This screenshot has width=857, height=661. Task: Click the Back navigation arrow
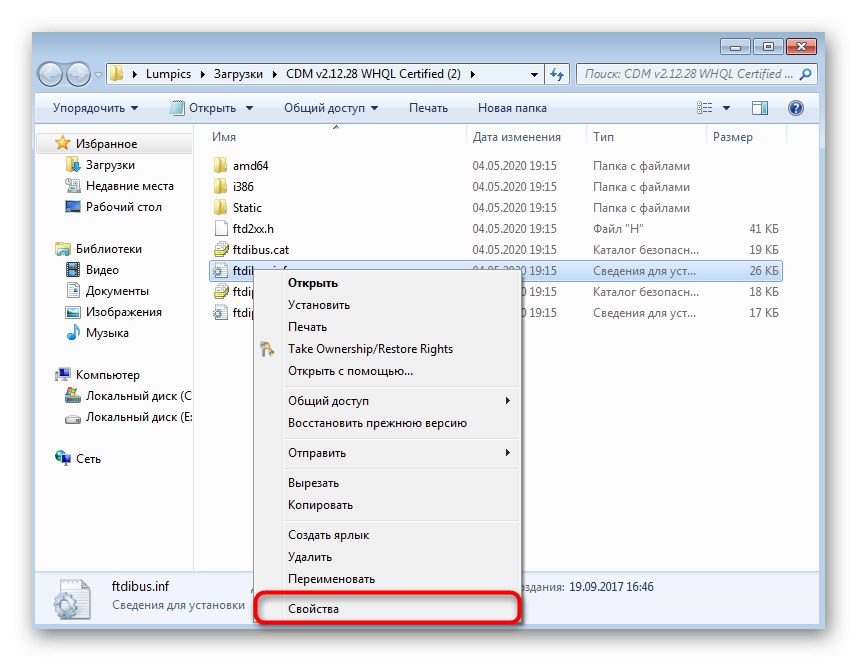[49, 73]
